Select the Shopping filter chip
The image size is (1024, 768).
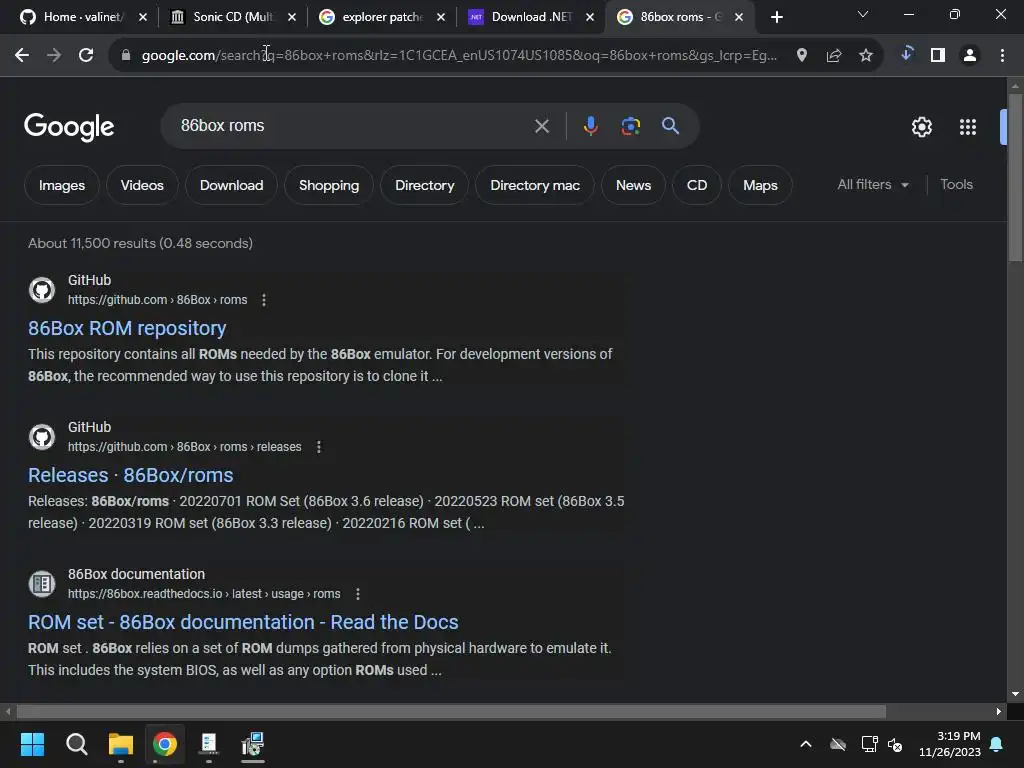pyautogui.click(x=328, y=185)
